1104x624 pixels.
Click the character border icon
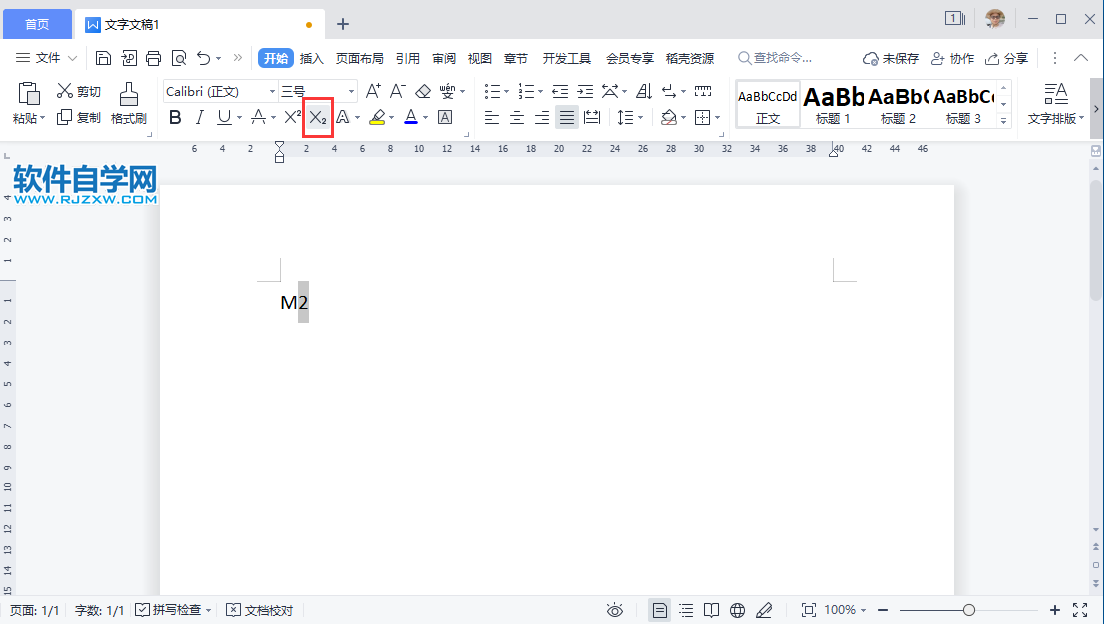pyautogui.click(x=445, y=117)
